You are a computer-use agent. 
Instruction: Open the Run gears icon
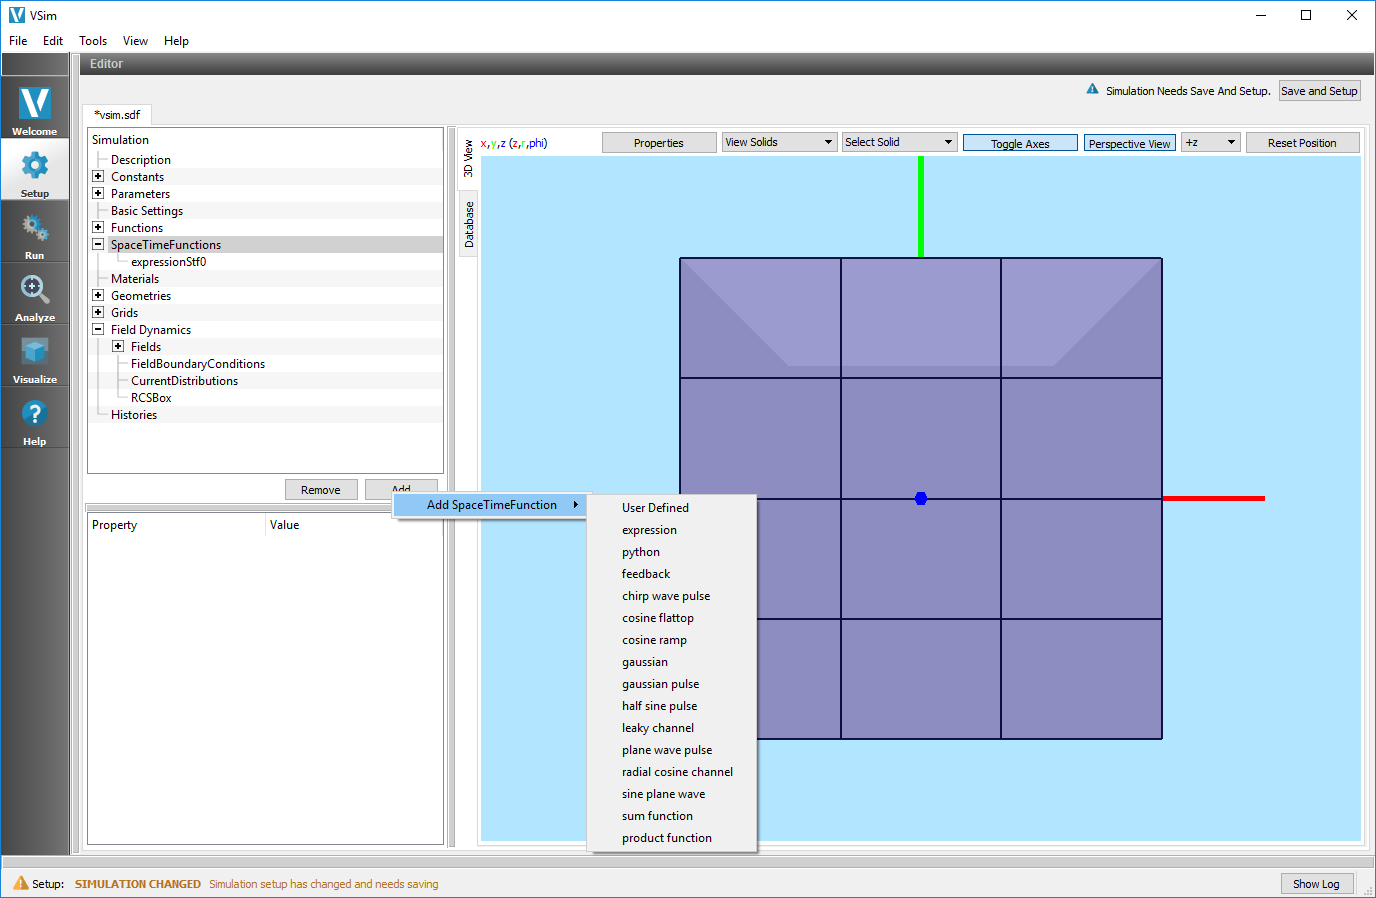(x=35, y=228)
